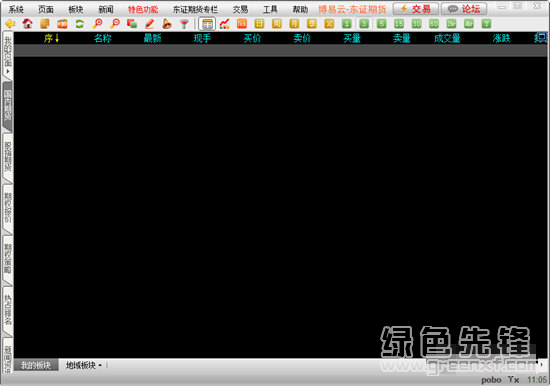This screenshot has height=386, width=550.
Task: Click the 卖量 column header
Action: pos(402,38)
